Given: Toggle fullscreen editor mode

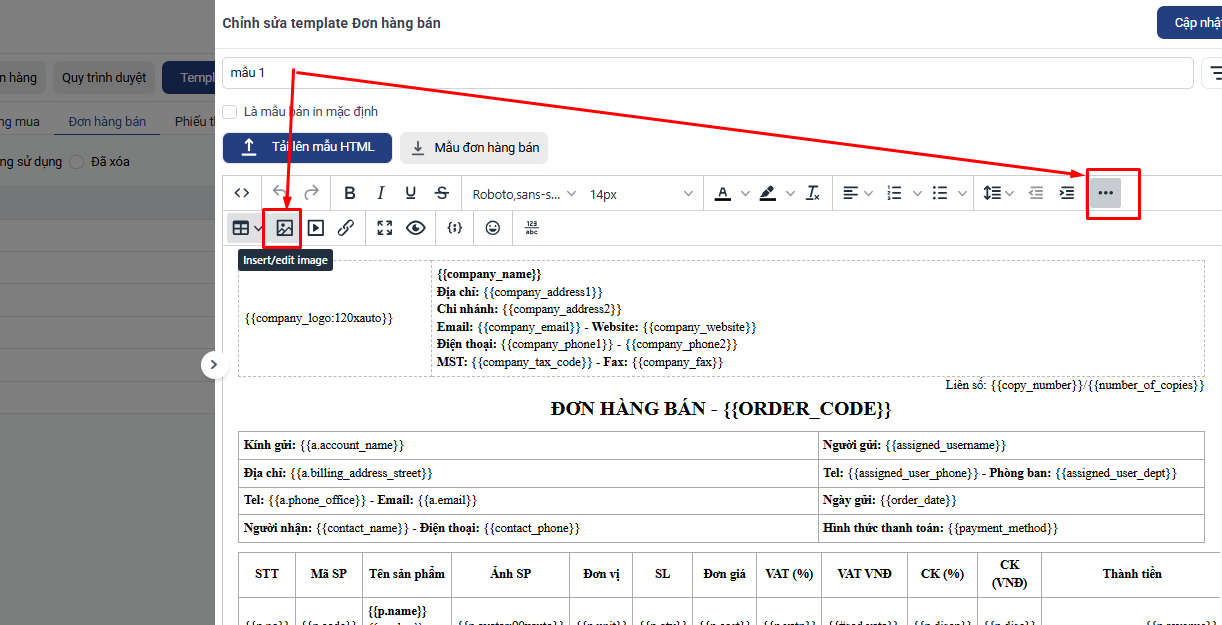Looking at the screenshot, I should tap(385, 228).
